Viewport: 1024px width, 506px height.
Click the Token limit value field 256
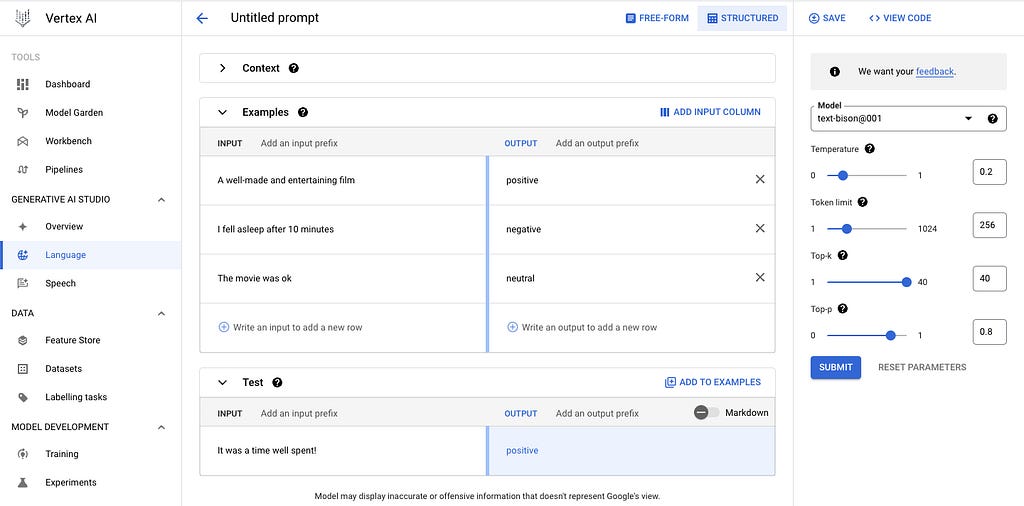point(989,225)
